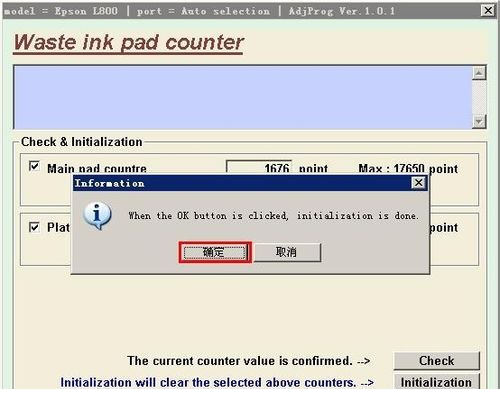The image size is (500, 404).
Task: Click the main pad counter value field
Action: 259,167
